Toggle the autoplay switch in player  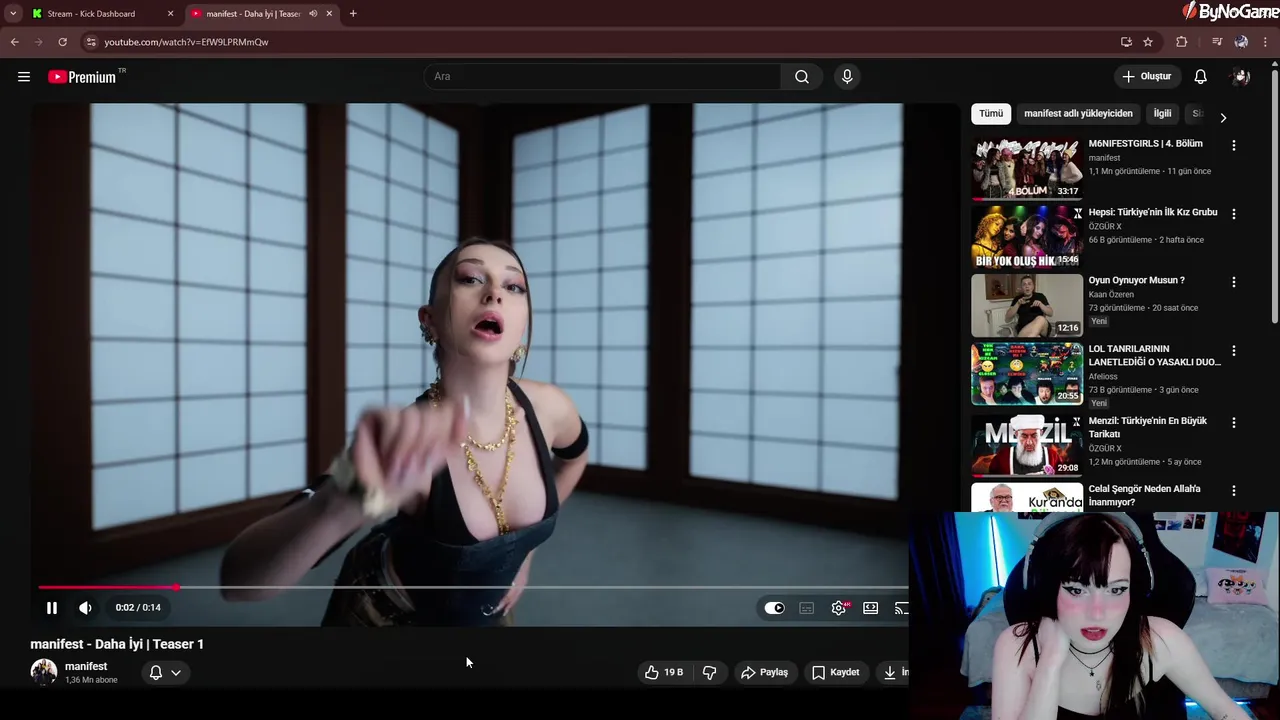775,608
